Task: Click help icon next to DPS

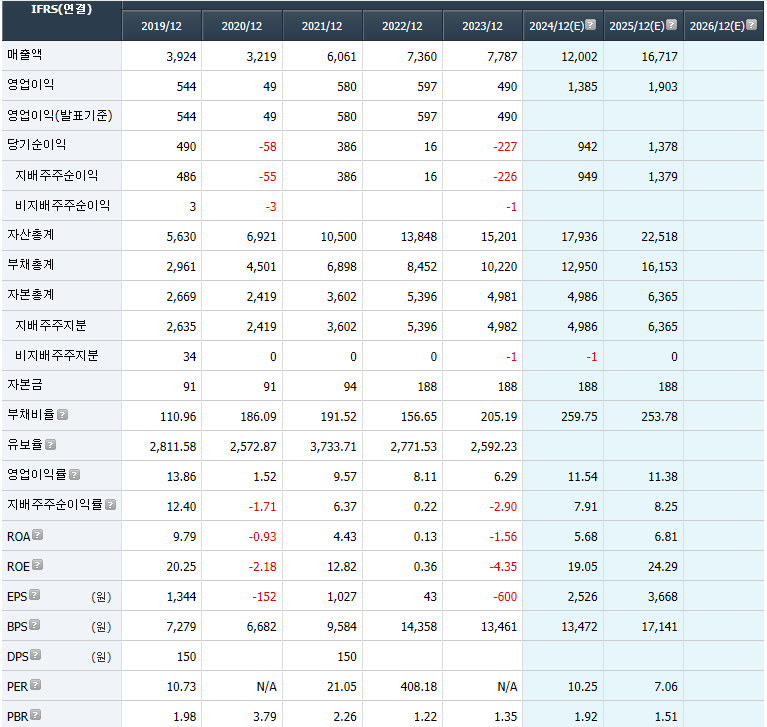Action: 35,655
